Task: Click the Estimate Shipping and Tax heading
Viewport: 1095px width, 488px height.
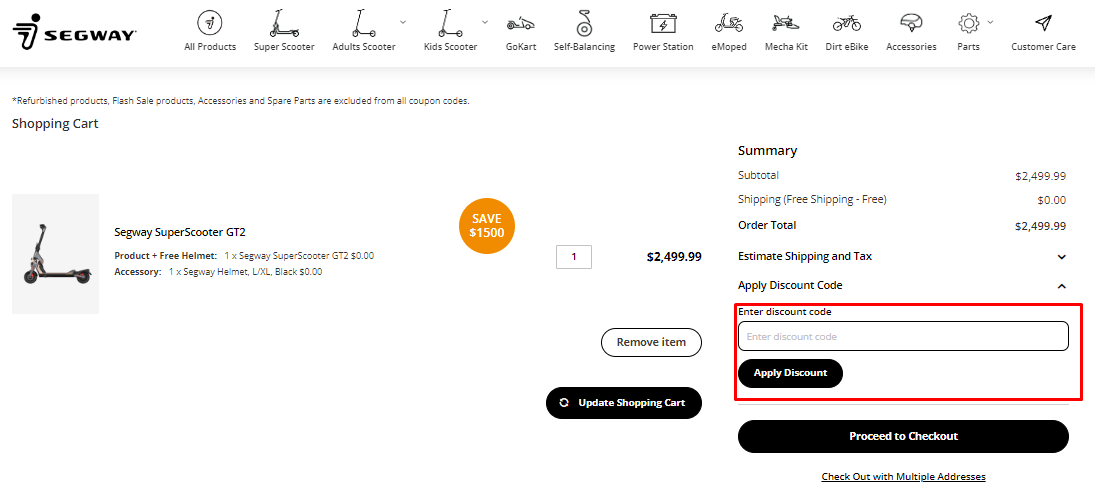Action: click(804, 256)
